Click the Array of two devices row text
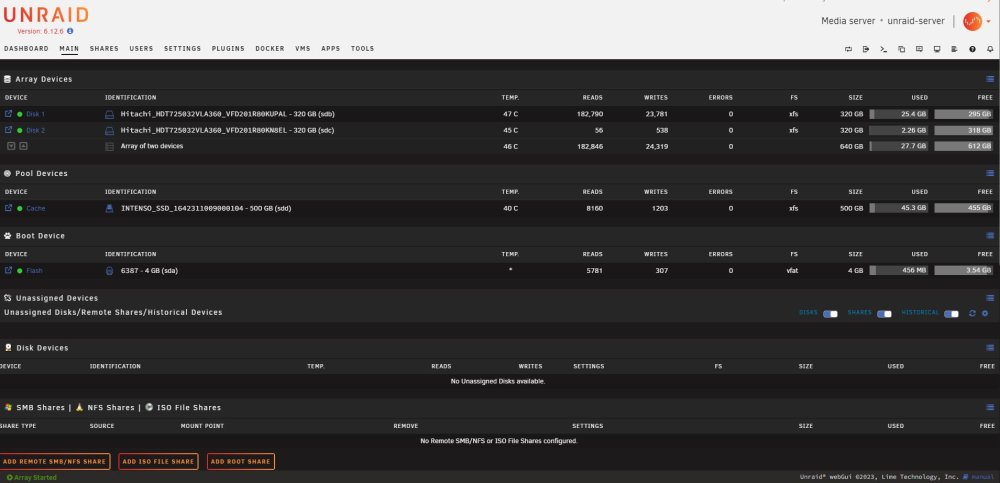 152,146
